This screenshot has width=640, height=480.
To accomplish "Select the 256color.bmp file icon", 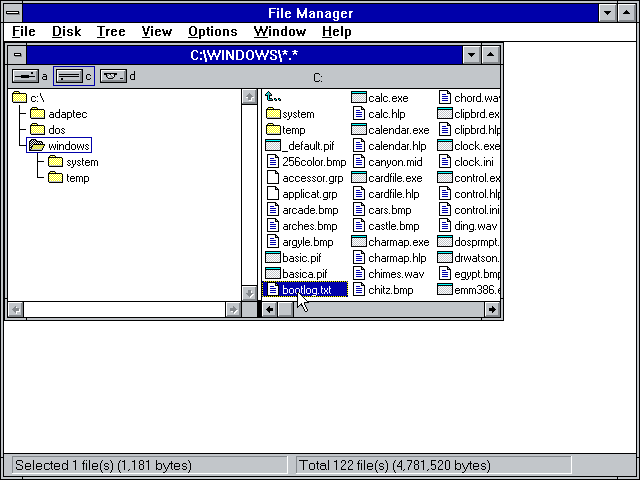I will (x=274, y=162).
